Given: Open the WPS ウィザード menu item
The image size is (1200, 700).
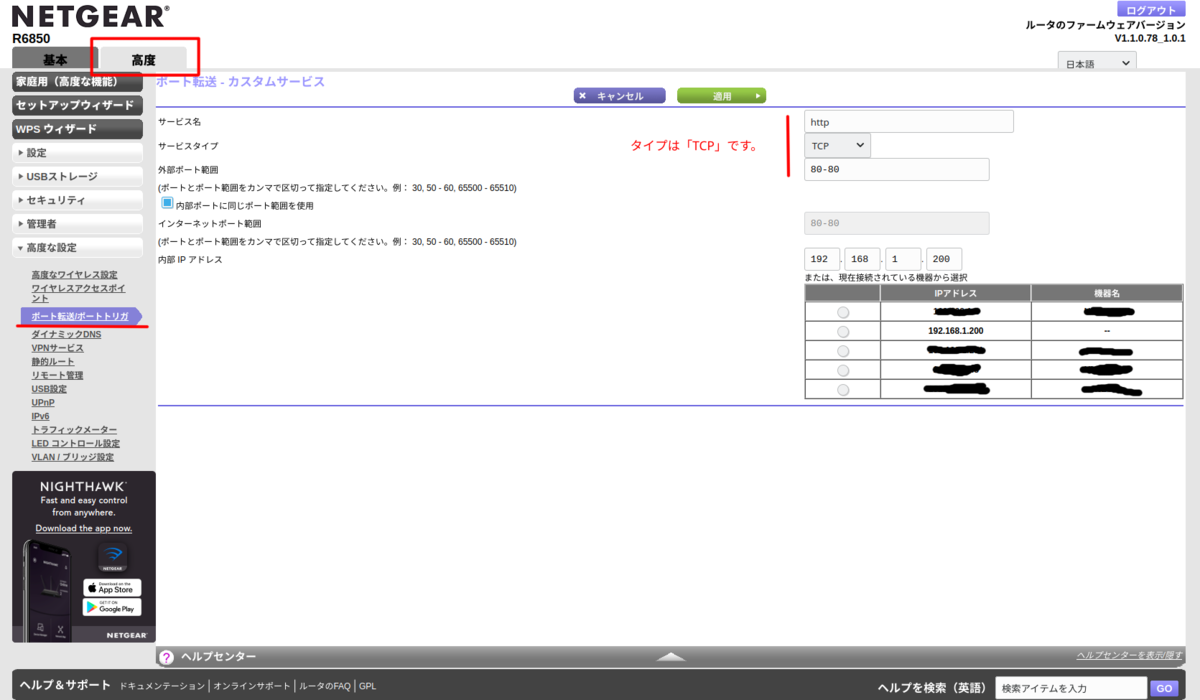Looking at the screenshot, I should tap(78, 129).
